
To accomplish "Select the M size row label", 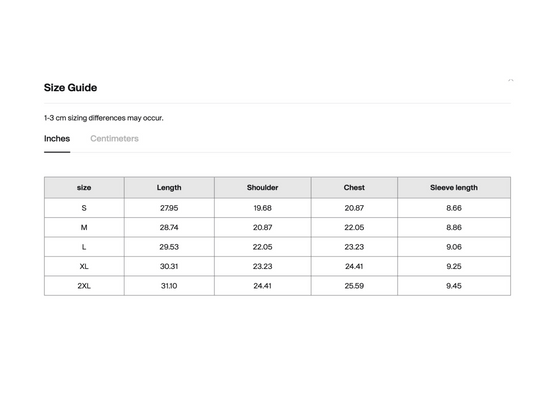I will [x=84, y=227].
